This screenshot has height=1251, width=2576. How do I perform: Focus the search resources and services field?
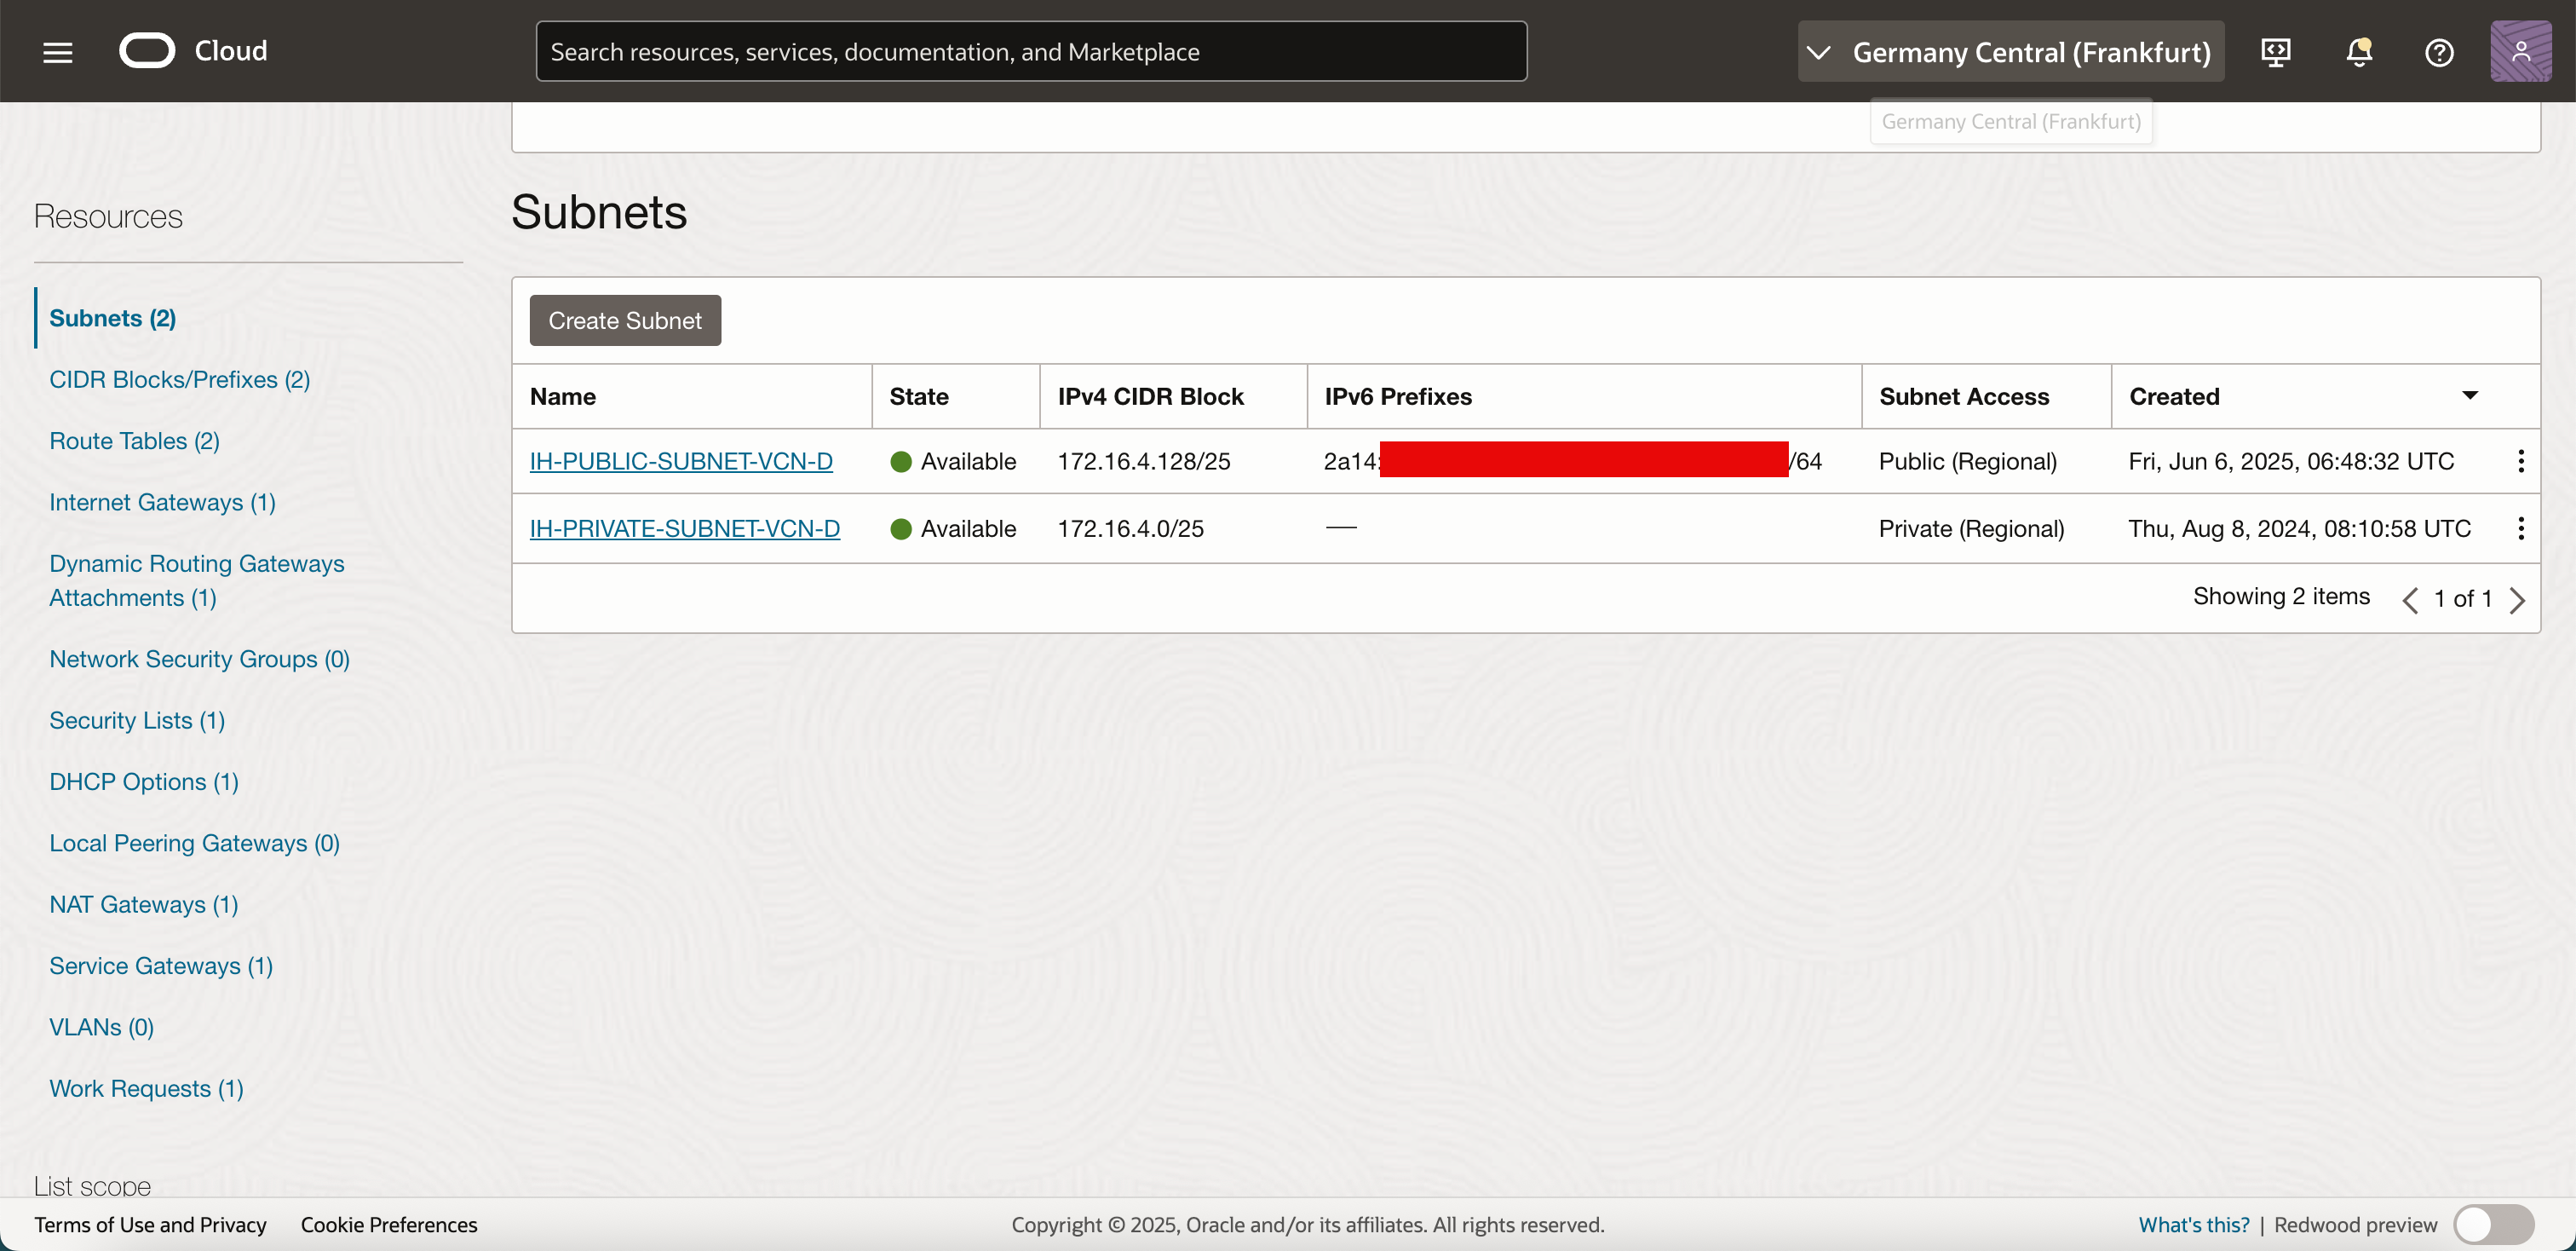[x=1030, y=52]
